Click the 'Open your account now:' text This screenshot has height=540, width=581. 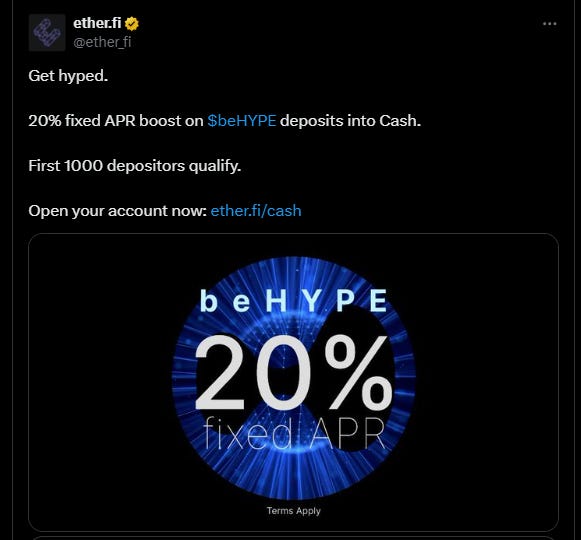[117, 211]
